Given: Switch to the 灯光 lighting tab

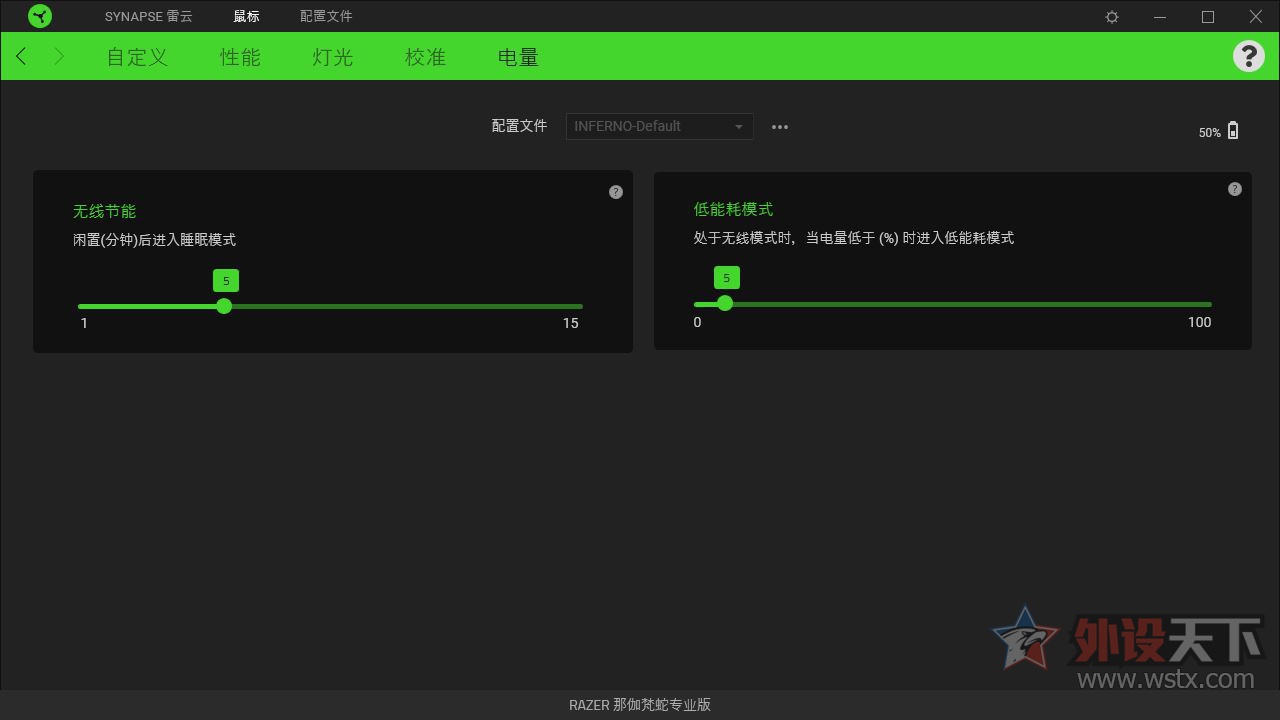Looking at the screenshot, I should coord(331,57).
